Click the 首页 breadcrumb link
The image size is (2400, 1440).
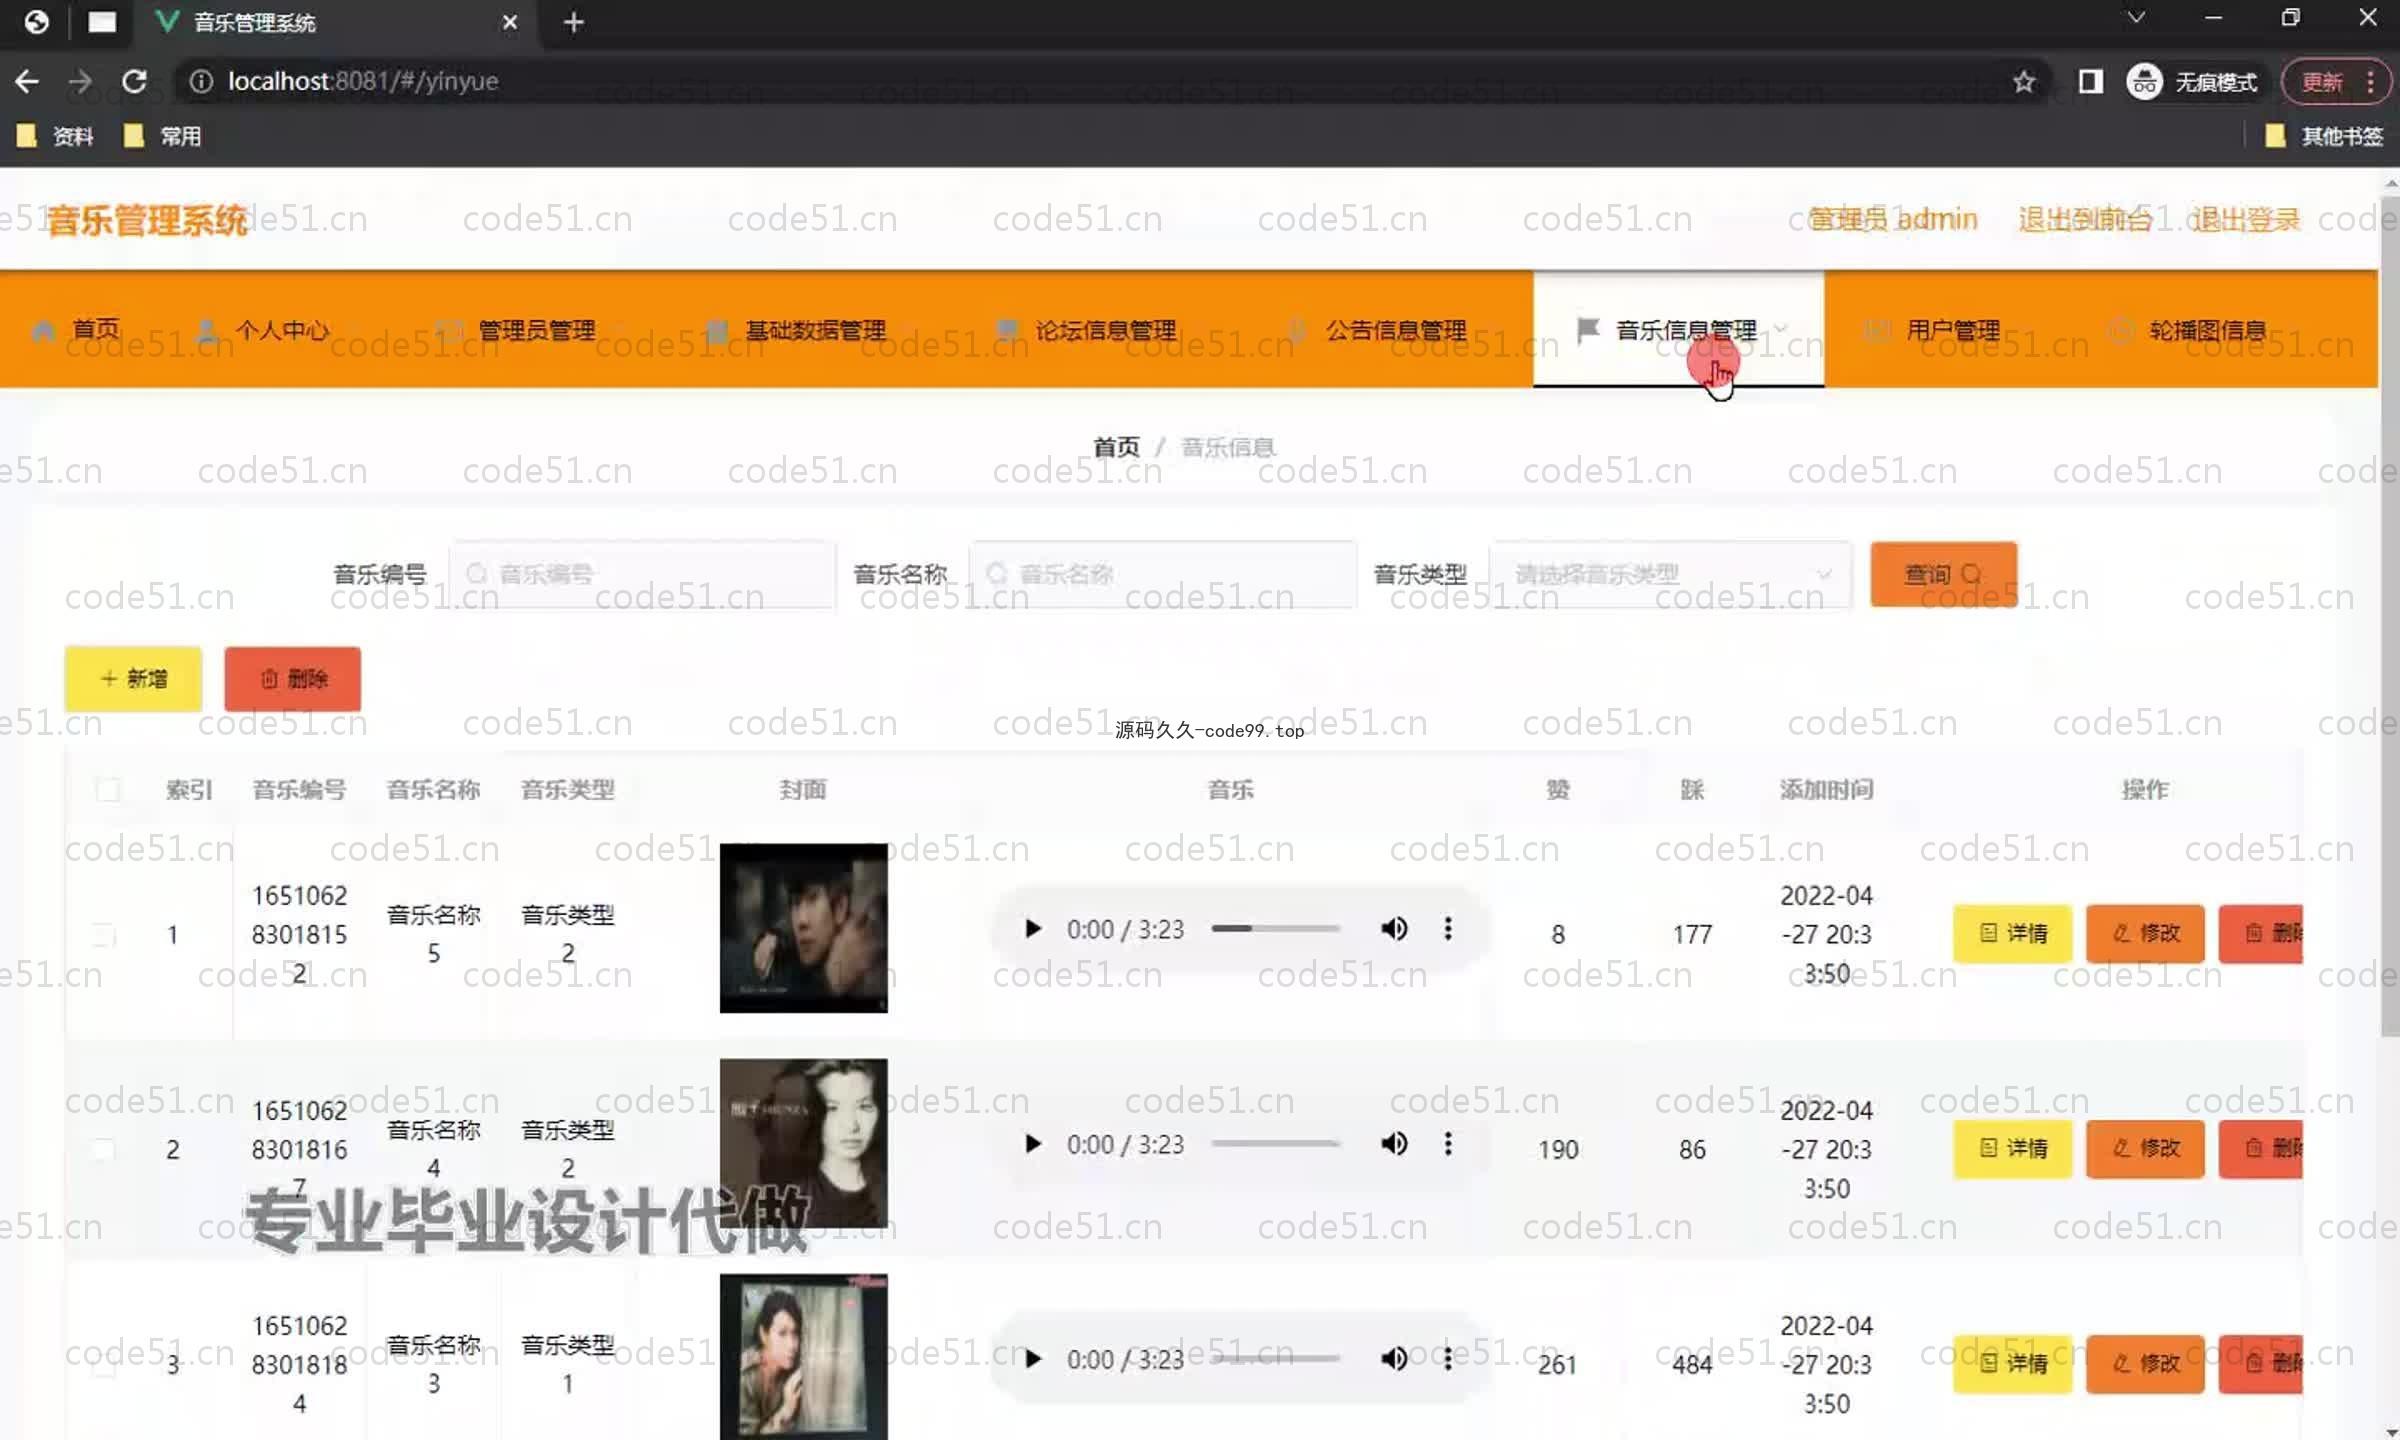(1116, 447)
